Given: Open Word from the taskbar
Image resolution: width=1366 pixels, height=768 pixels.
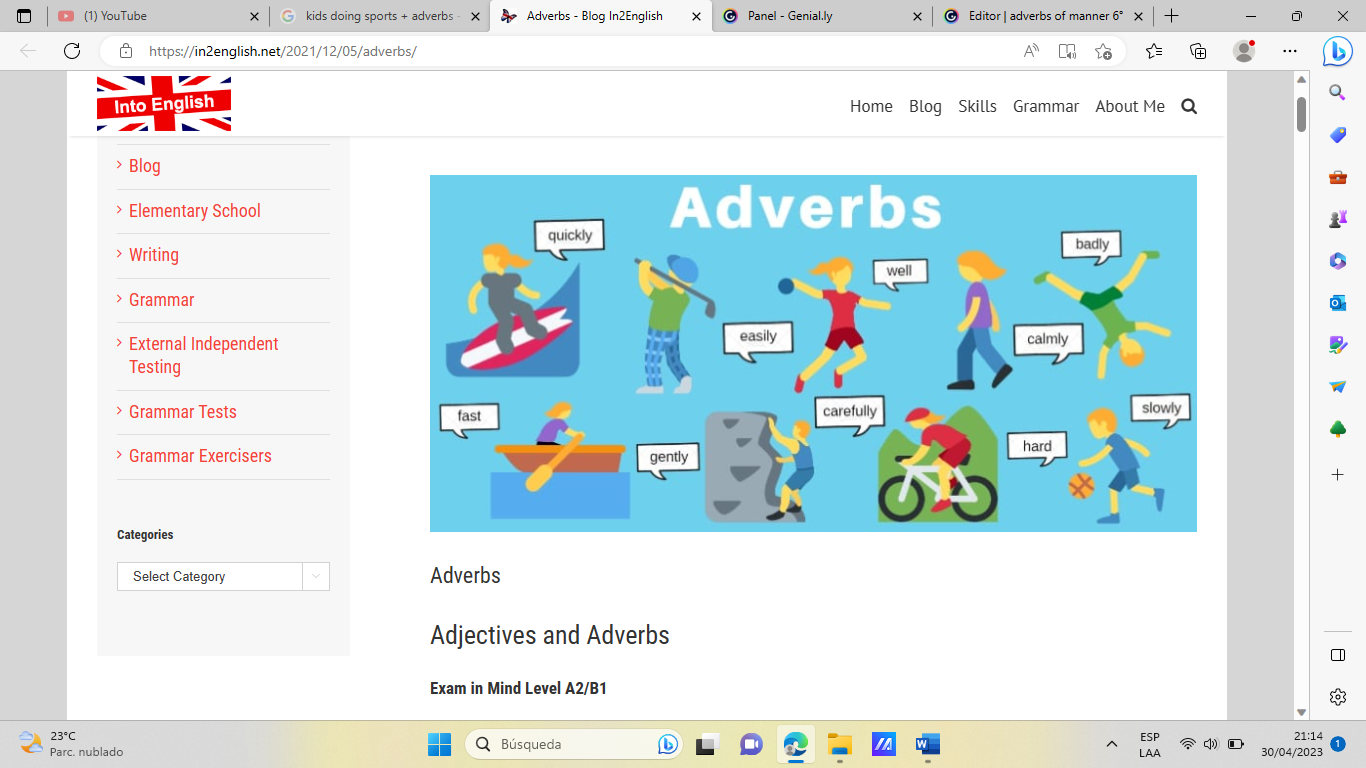Looking at the screenshot, I should pyautogui.click(x=928, y=744).
